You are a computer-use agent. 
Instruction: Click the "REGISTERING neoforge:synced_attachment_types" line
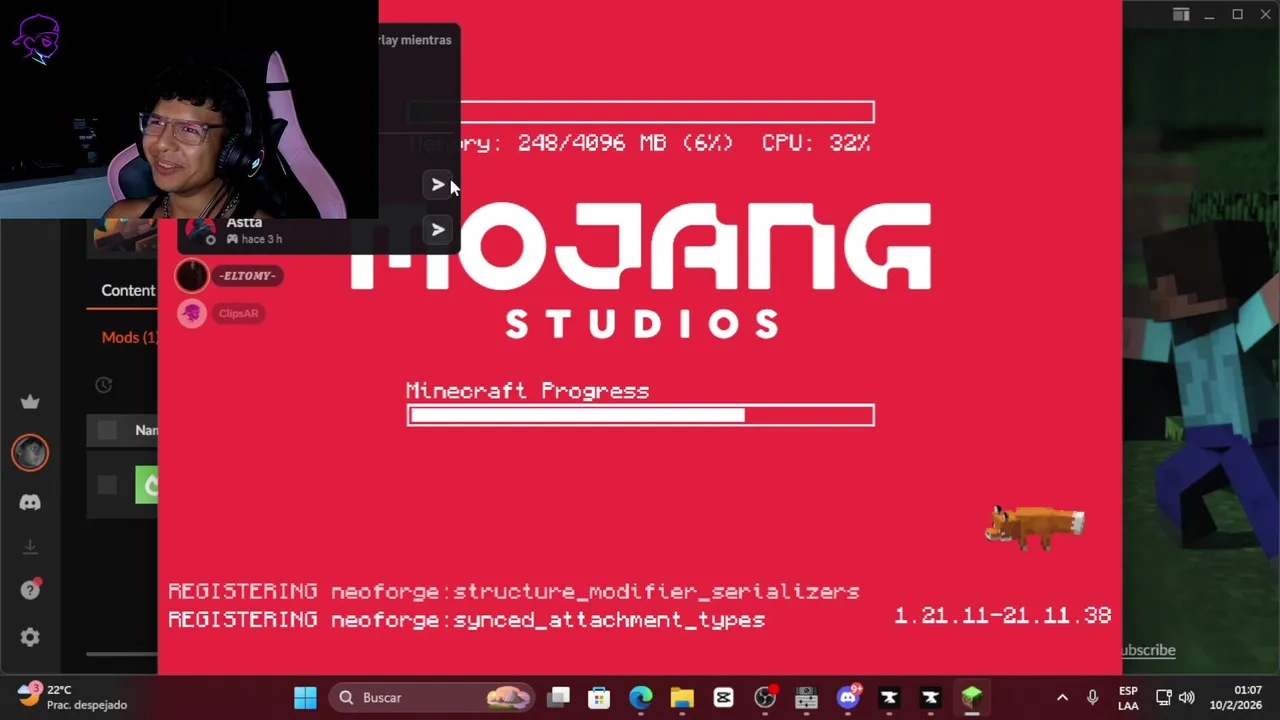point(466,620)
